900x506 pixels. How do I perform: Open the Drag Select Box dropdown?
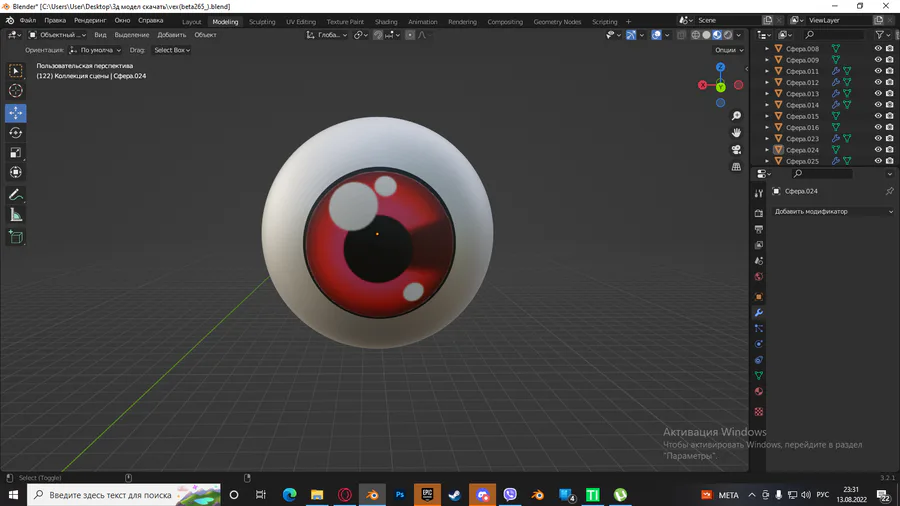coord(172,50)
